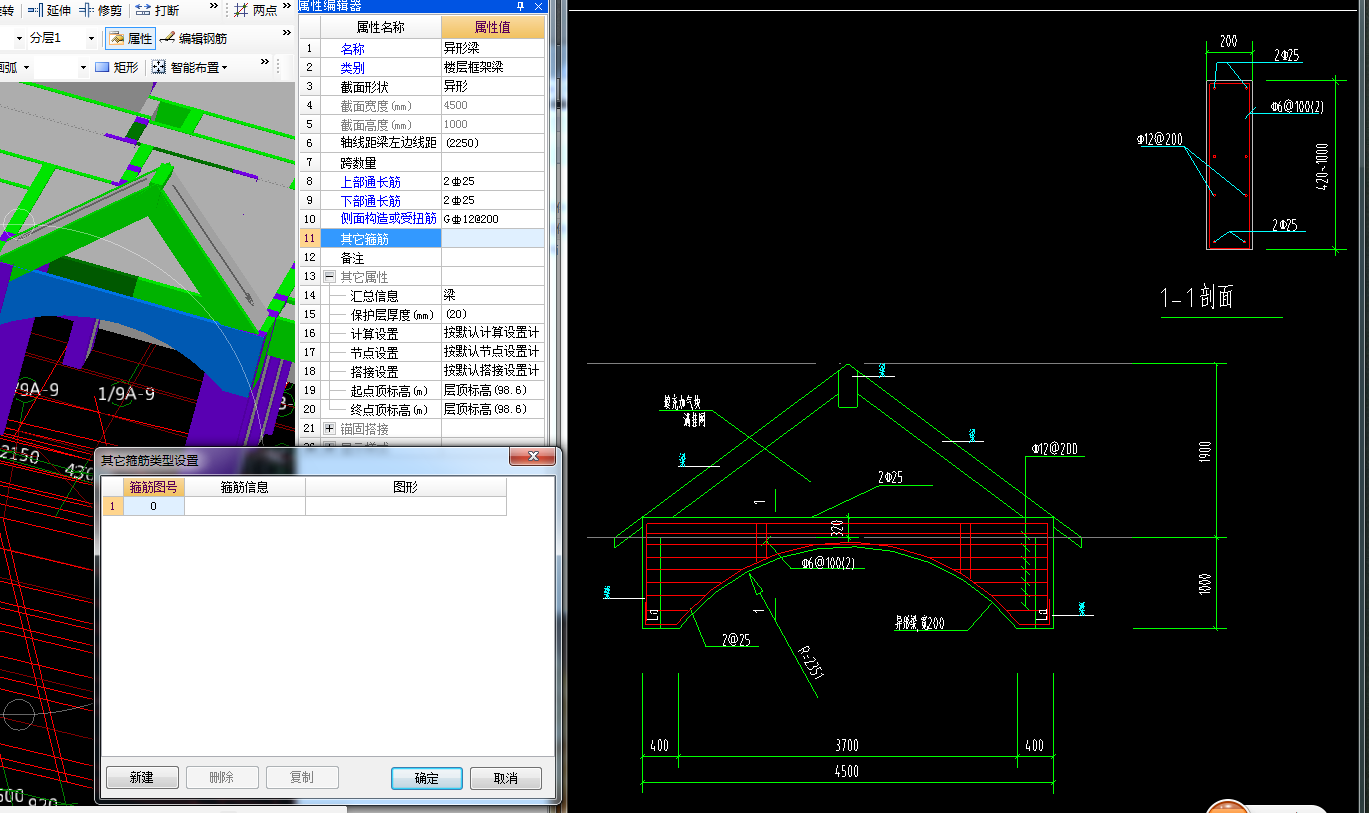
Task: Click row number 11 header cell
Action: pyautogui.click(x=309, y=238)
